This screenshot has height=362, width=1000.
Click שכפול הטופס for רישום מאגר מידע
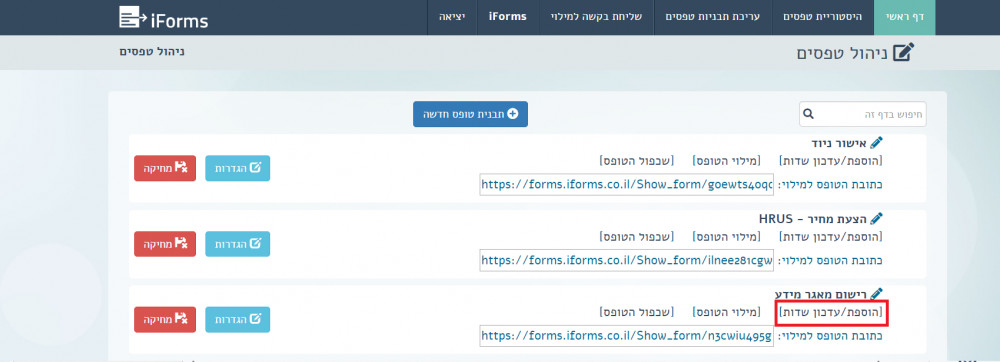[636, 312]
